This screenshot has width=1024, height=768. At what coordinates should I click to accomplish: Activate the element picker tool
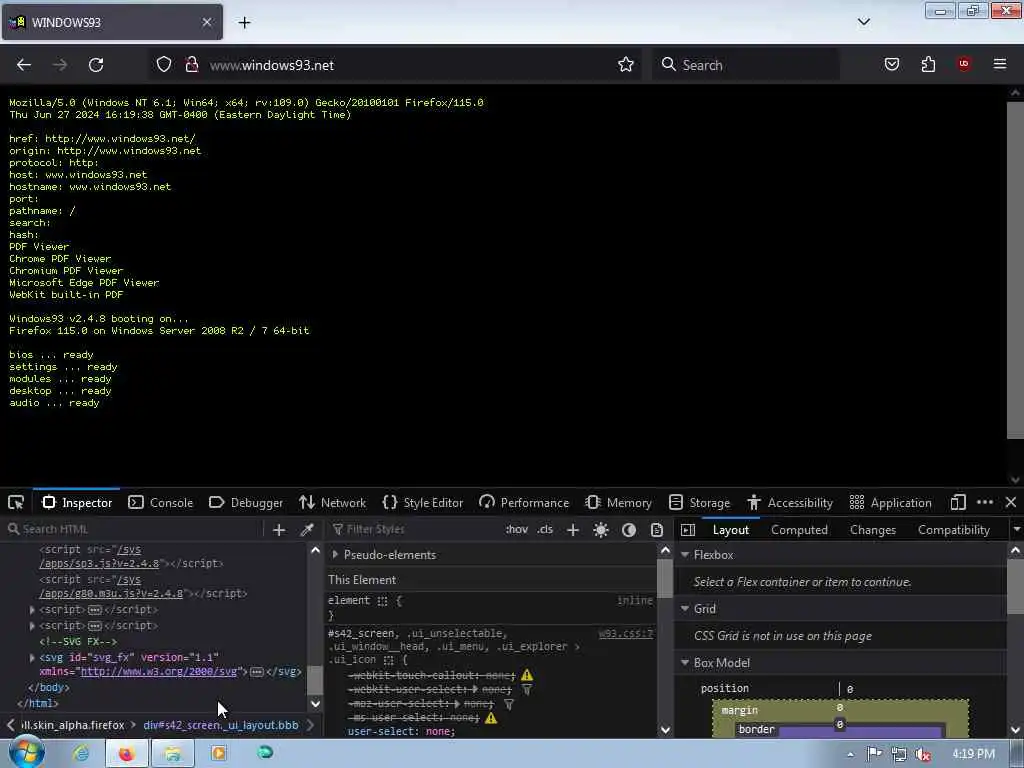(16, 502)
